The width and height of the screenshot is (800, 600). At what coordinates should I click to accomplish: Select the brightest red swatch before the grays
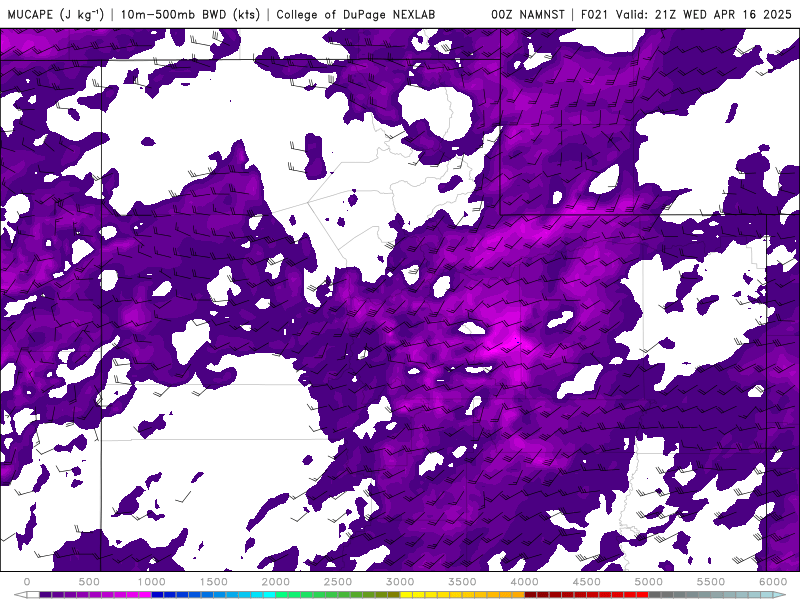coord(642,594)
